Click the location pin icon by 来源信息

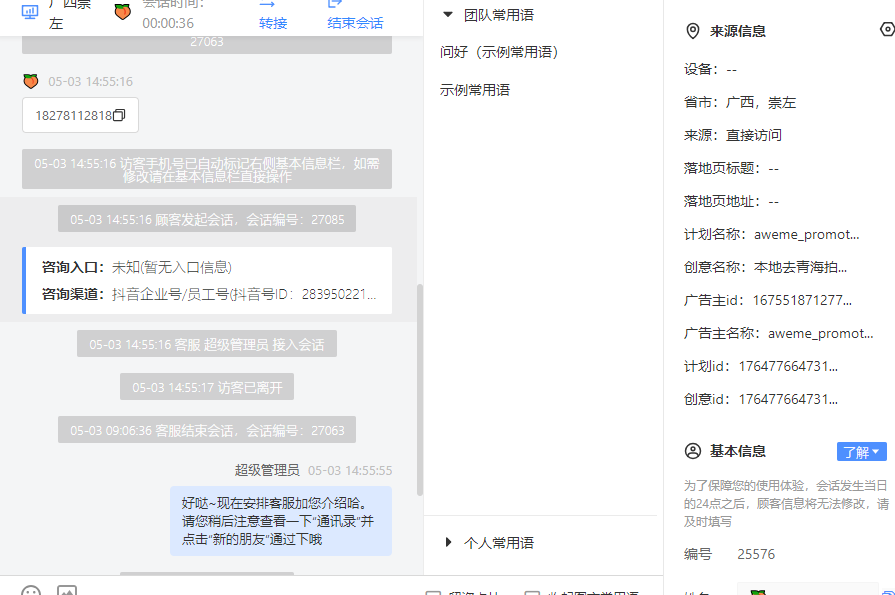[692, 31]
